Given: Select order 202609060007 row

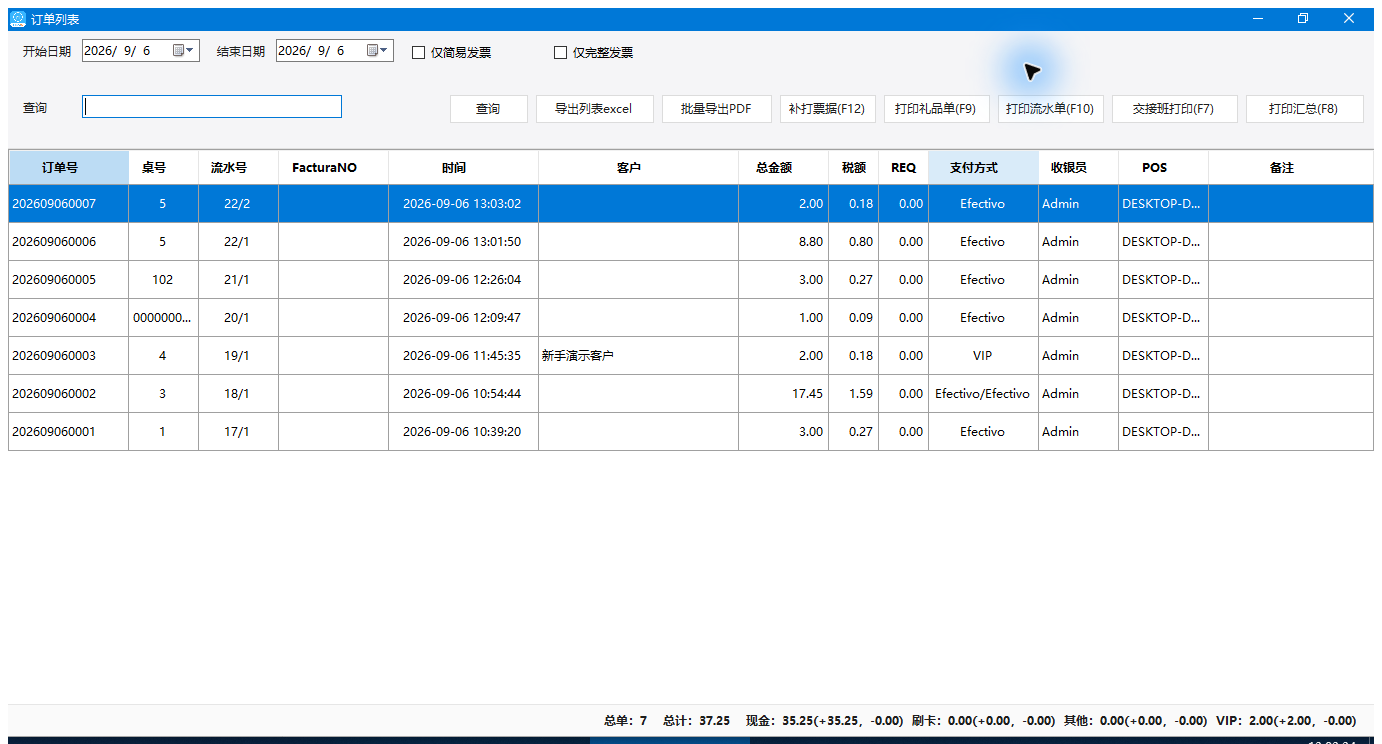Looking at the screenshot, I should click(691, 204).
